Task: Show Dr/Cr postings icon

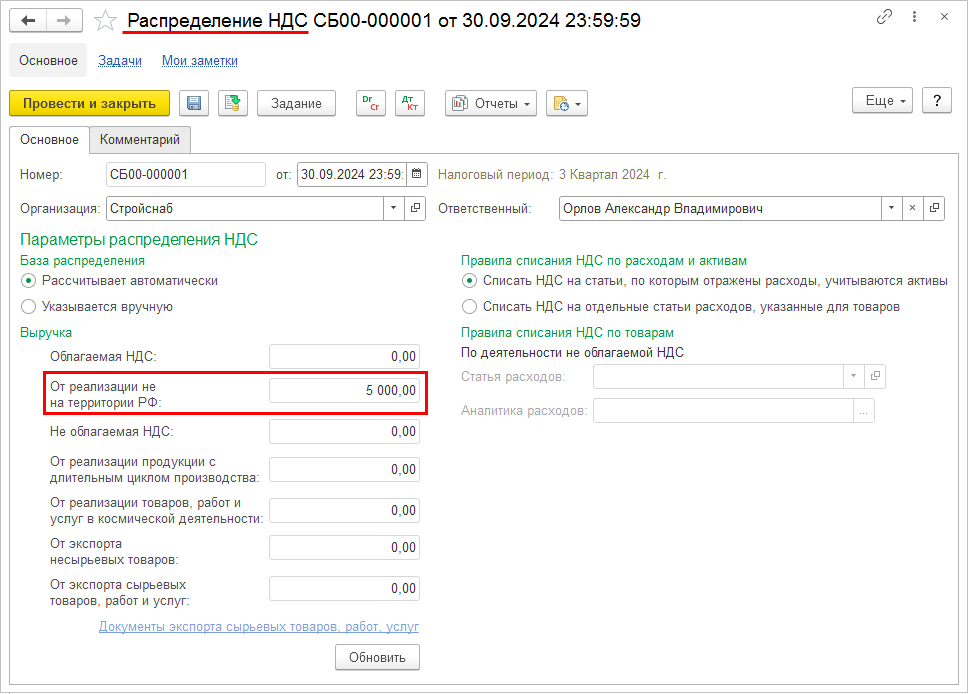Action: click(x=371, y=103)
